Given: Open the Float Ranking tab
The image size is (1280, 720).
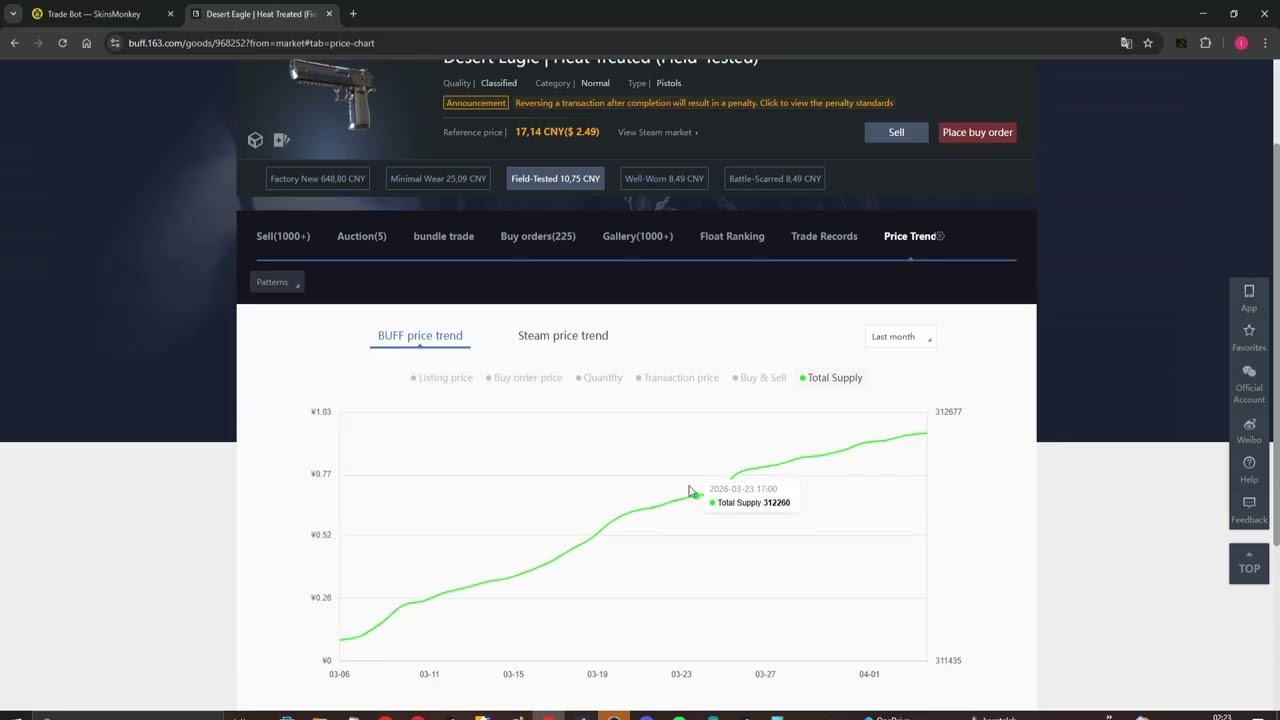Looking at the screenshot, I should pyautogui.click(x=732, y=236).
